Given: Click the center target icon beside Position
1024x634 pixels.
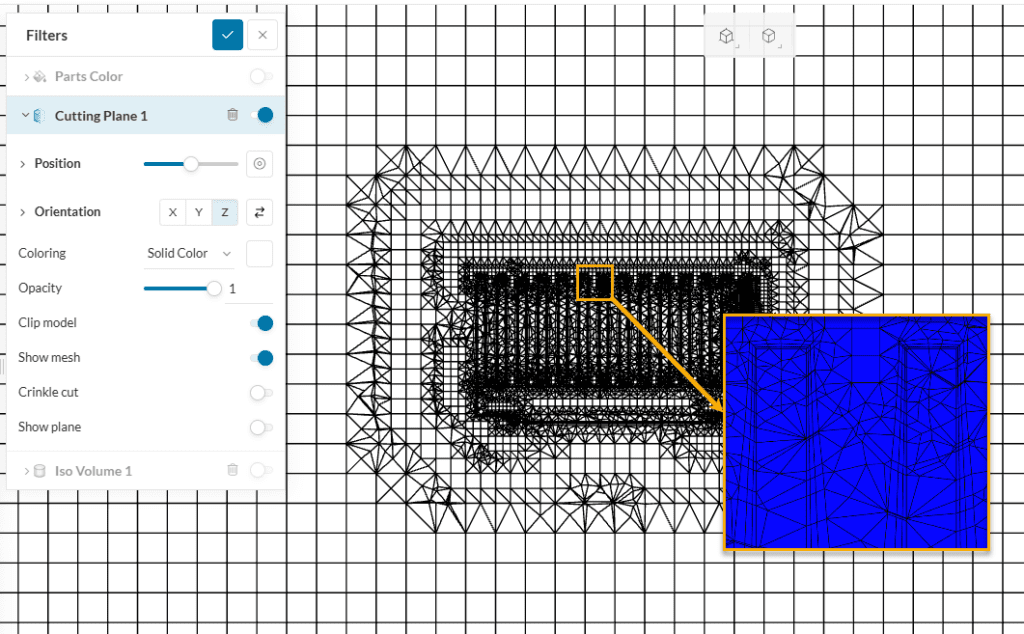Looking at the screenshot, I should (259, 163).
